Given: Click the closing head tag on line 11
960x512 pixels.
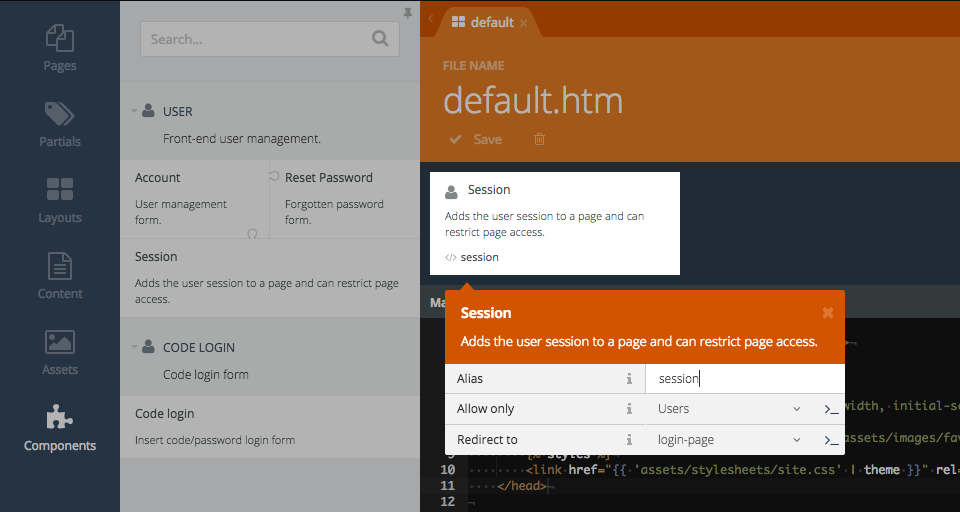Looking at the screenshot, I should [x=522, y=486].
